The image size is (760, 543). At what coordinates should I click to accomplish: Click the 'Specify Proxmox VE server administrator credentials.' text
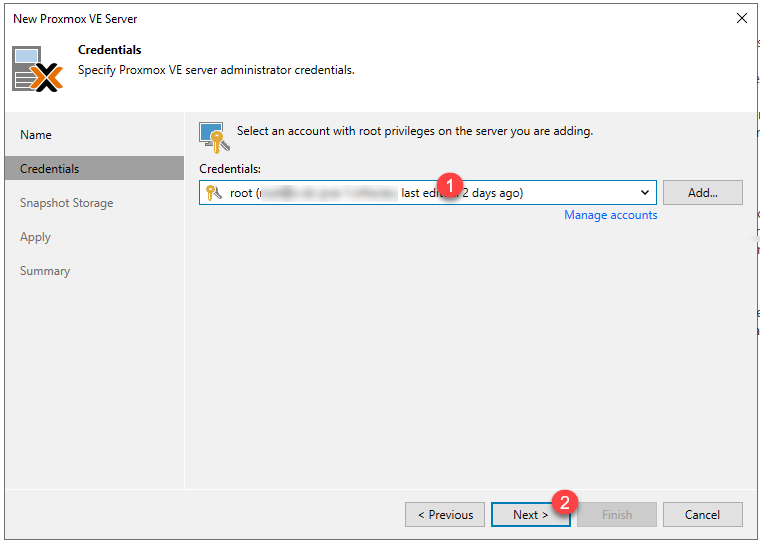tap(216, 70)
